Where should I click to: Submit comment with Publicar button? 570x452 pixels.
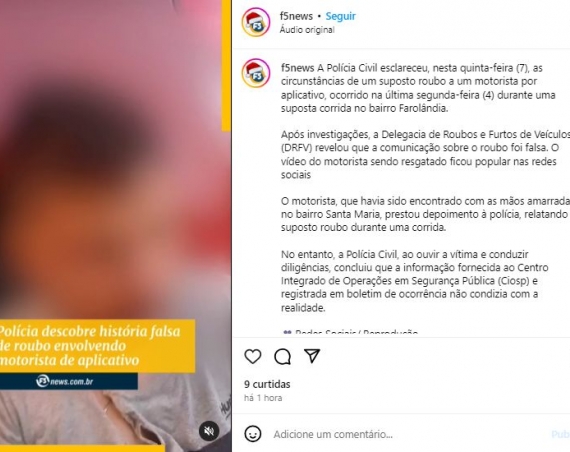[x=561, y=434]
